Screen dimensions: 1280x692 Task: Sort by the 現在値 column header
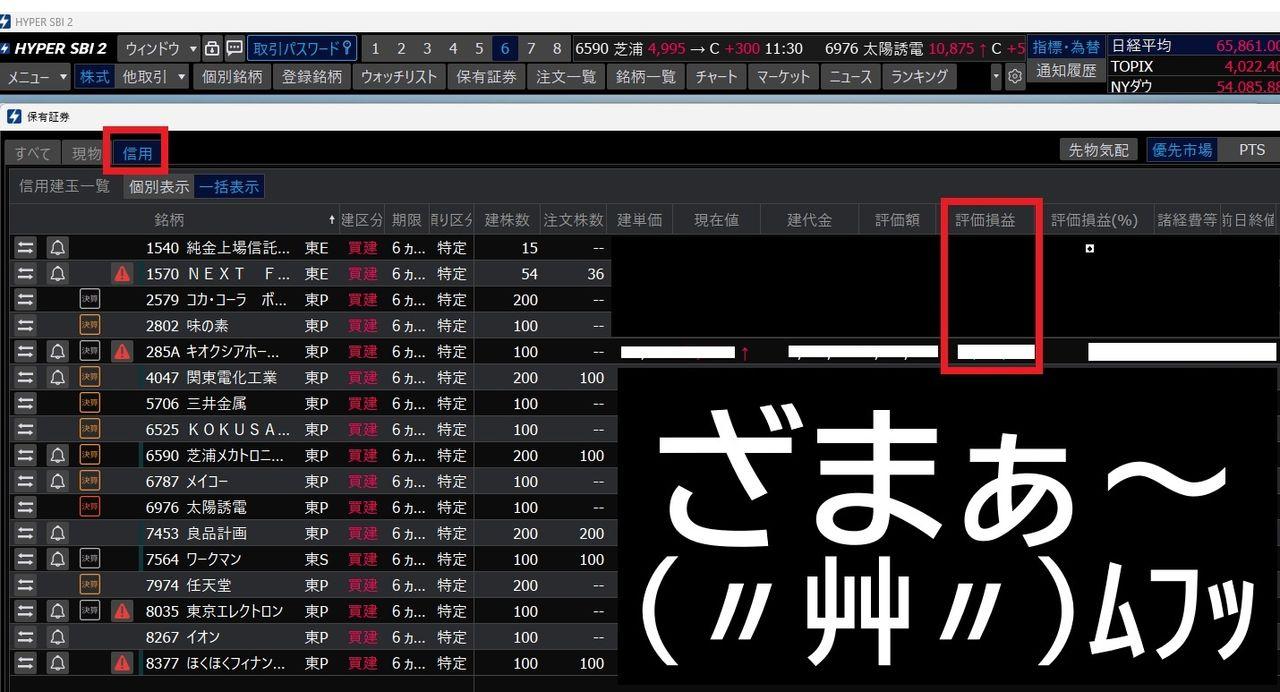[x=716, y=220]
